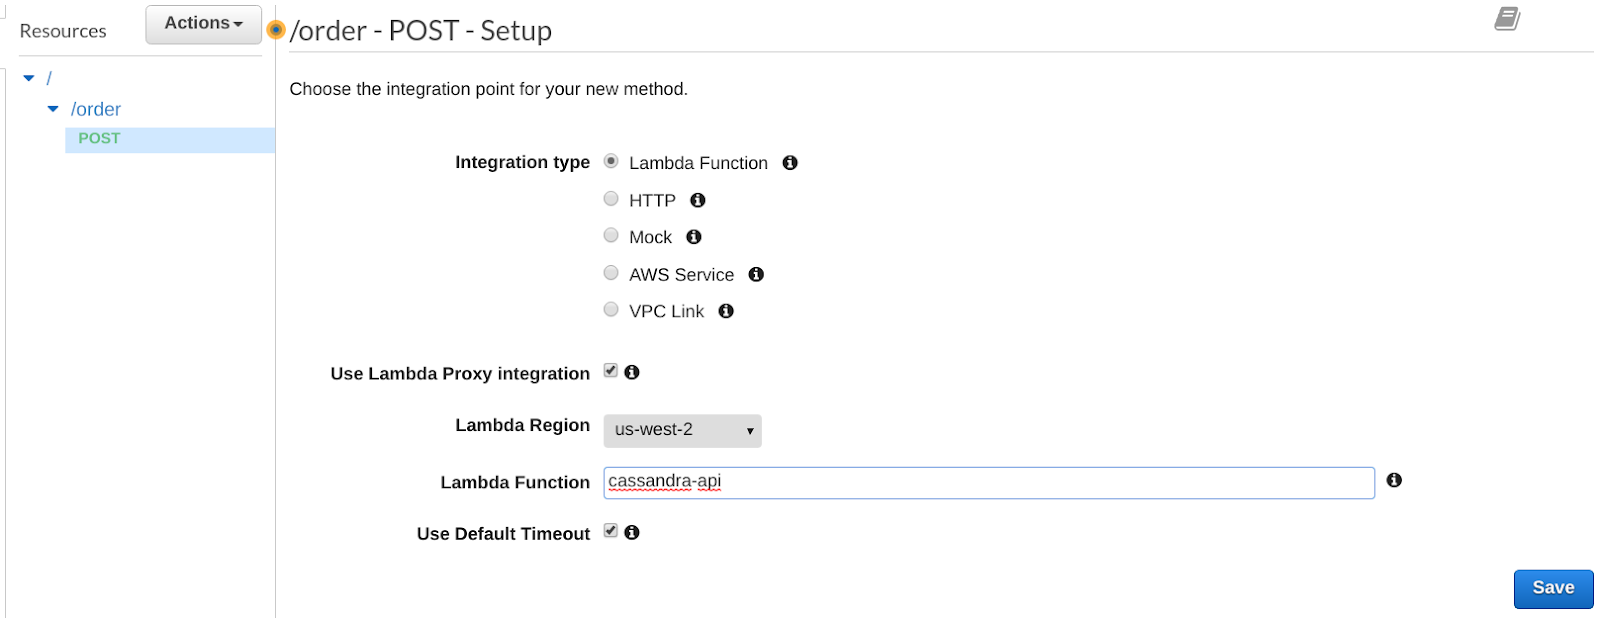Open the Lambda Region us-west-2 dropdown
The image size is (1600, 618).
682,430
